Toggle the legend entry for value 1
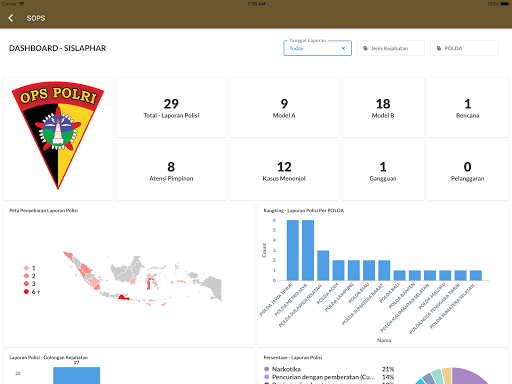 (30, 268)
